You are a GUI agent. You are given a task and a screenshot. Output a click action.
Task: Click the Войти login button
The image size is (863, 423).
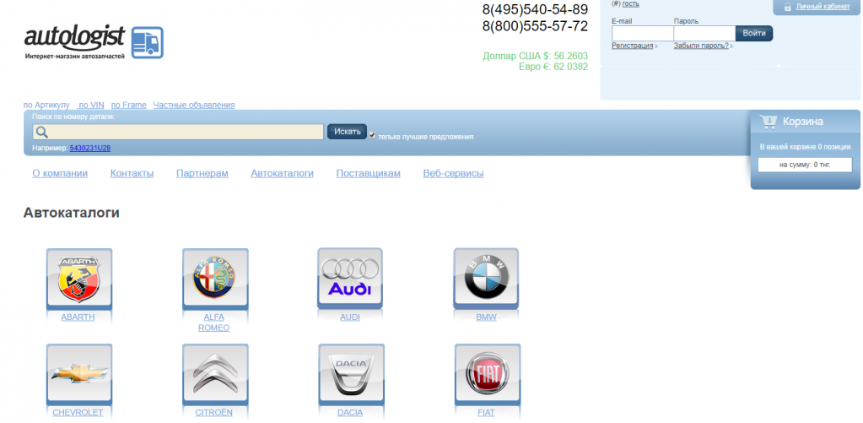pos(754,34)
